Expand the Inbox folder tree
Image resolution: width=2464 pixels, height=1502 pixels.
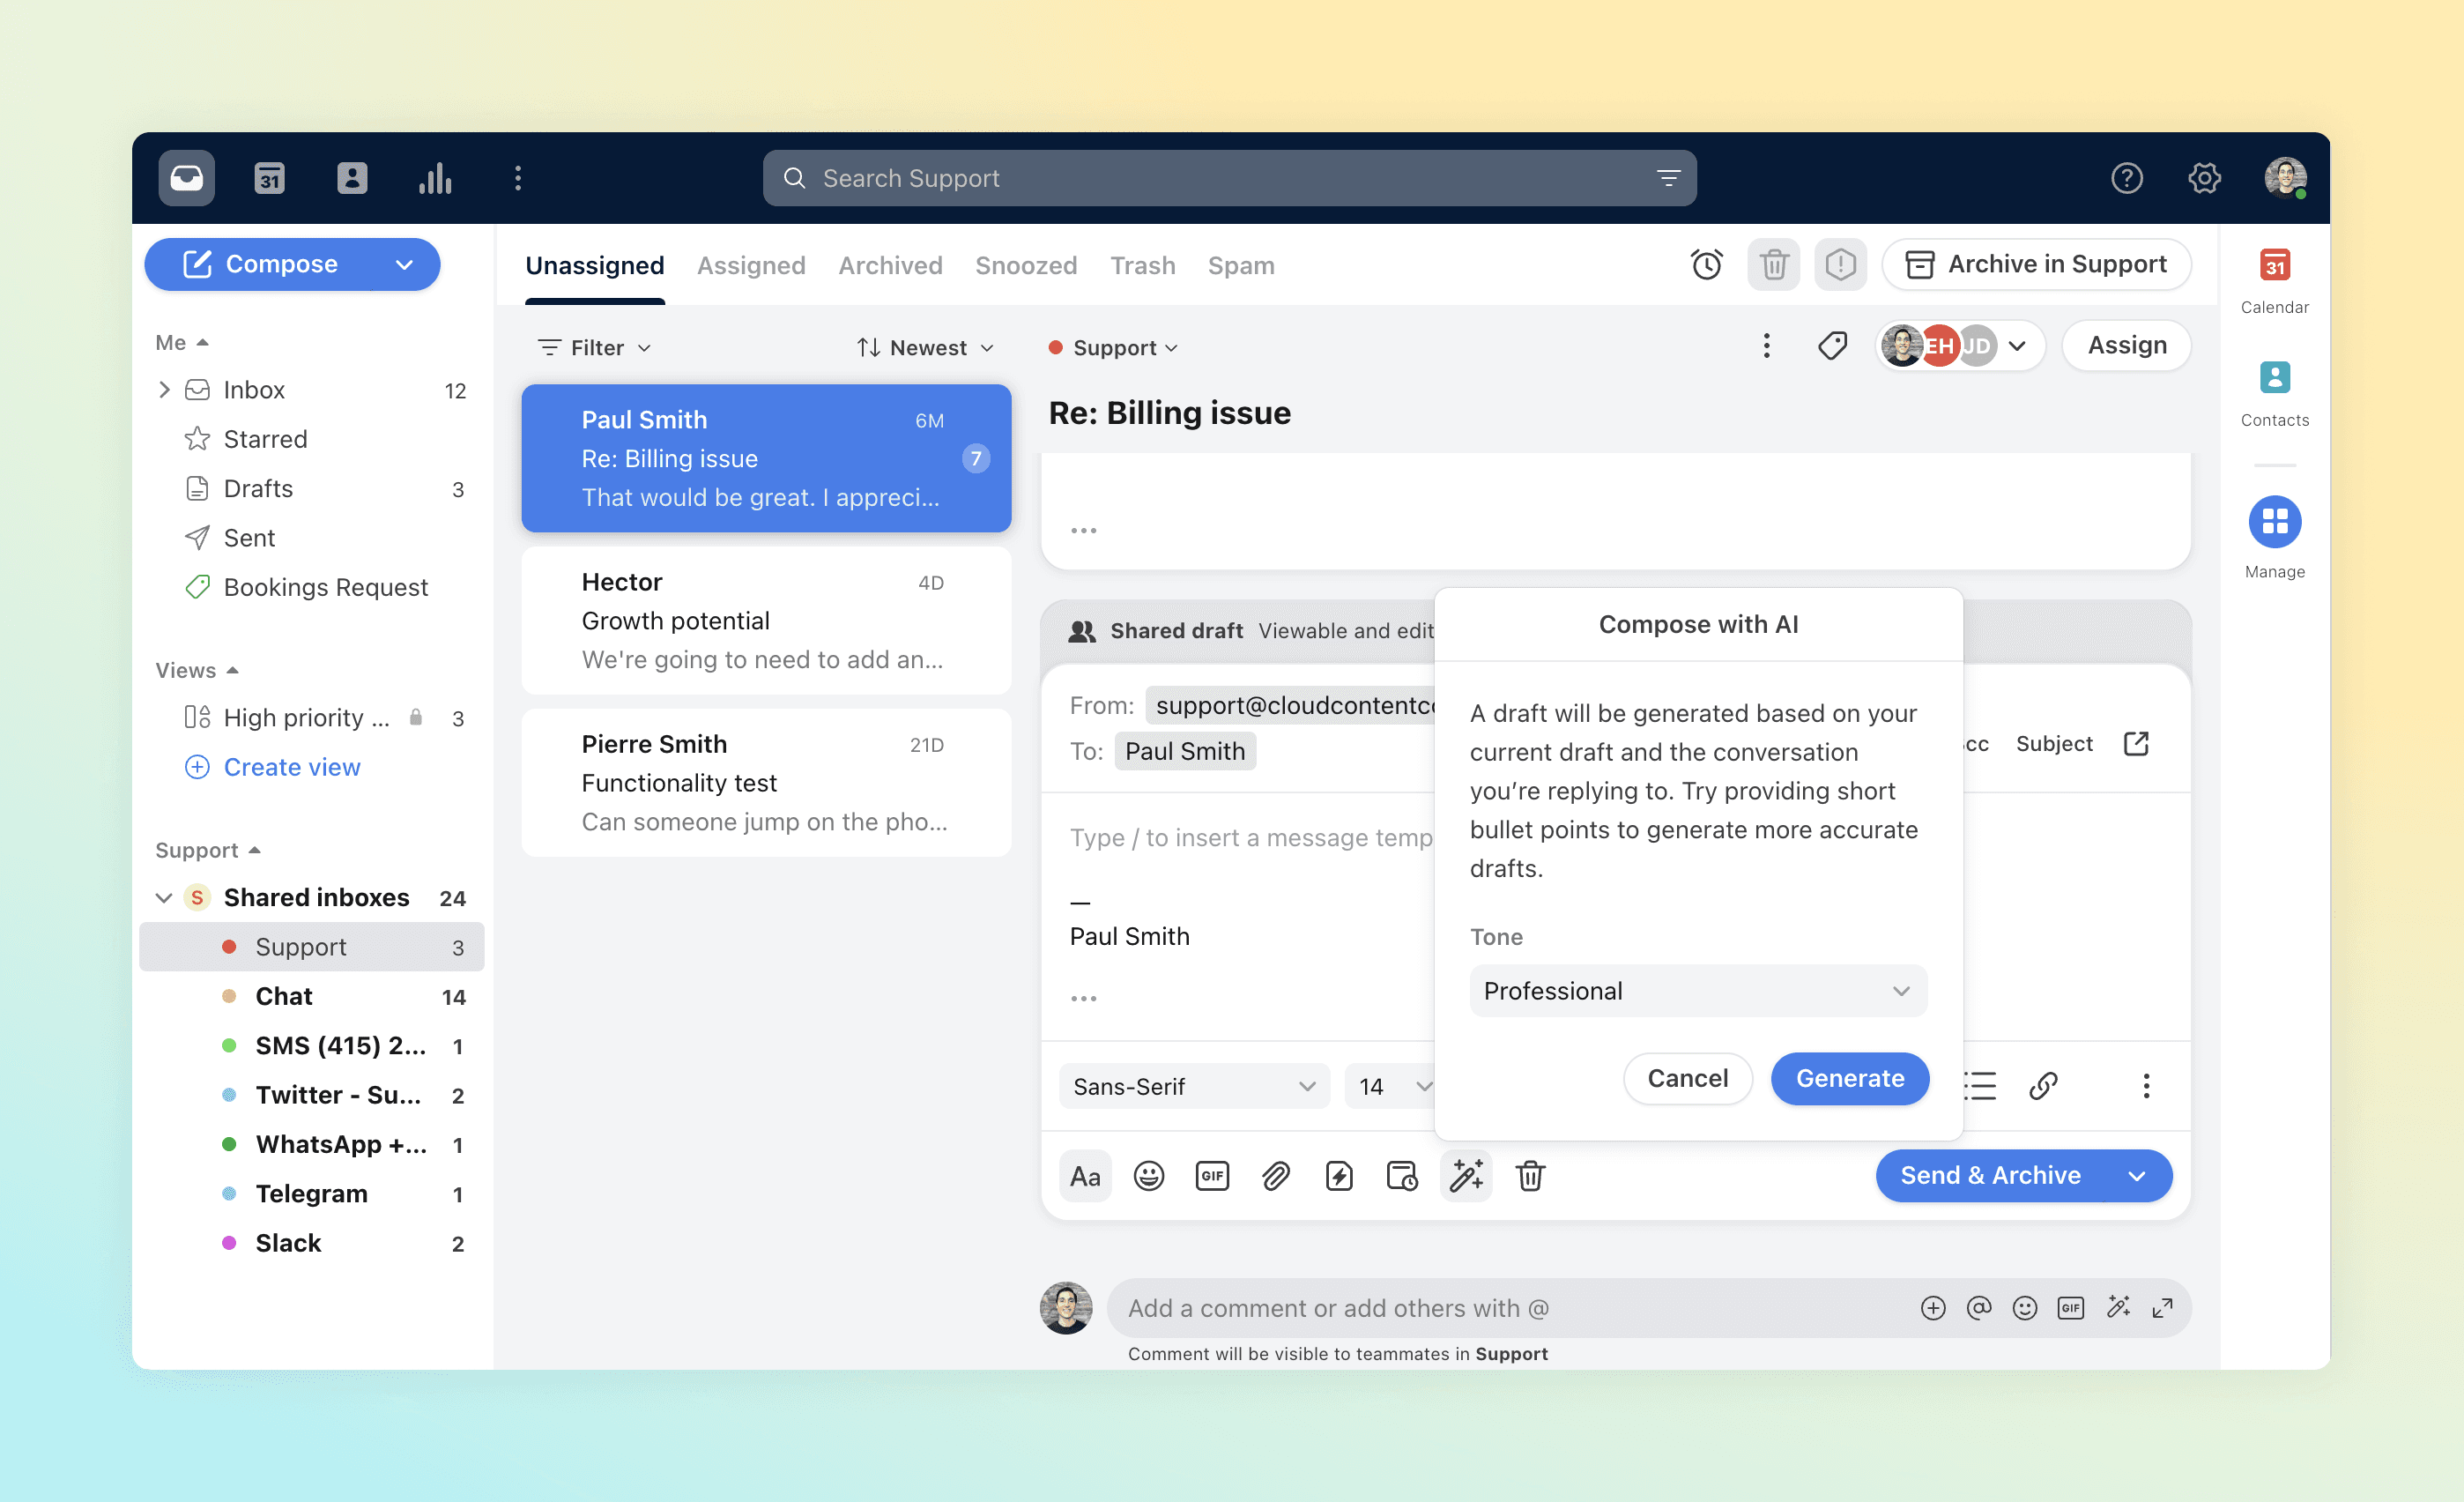point(164,390)
